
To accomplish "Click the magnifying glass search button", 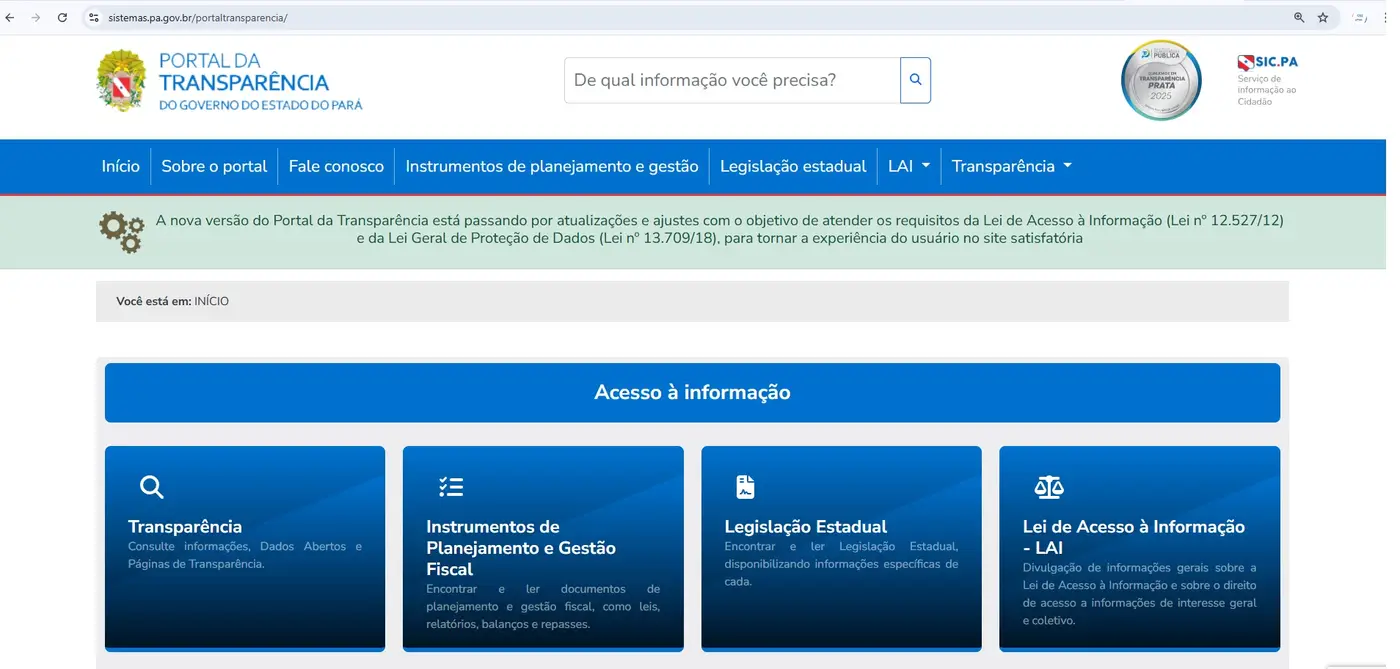I will (x=915, y=80).
